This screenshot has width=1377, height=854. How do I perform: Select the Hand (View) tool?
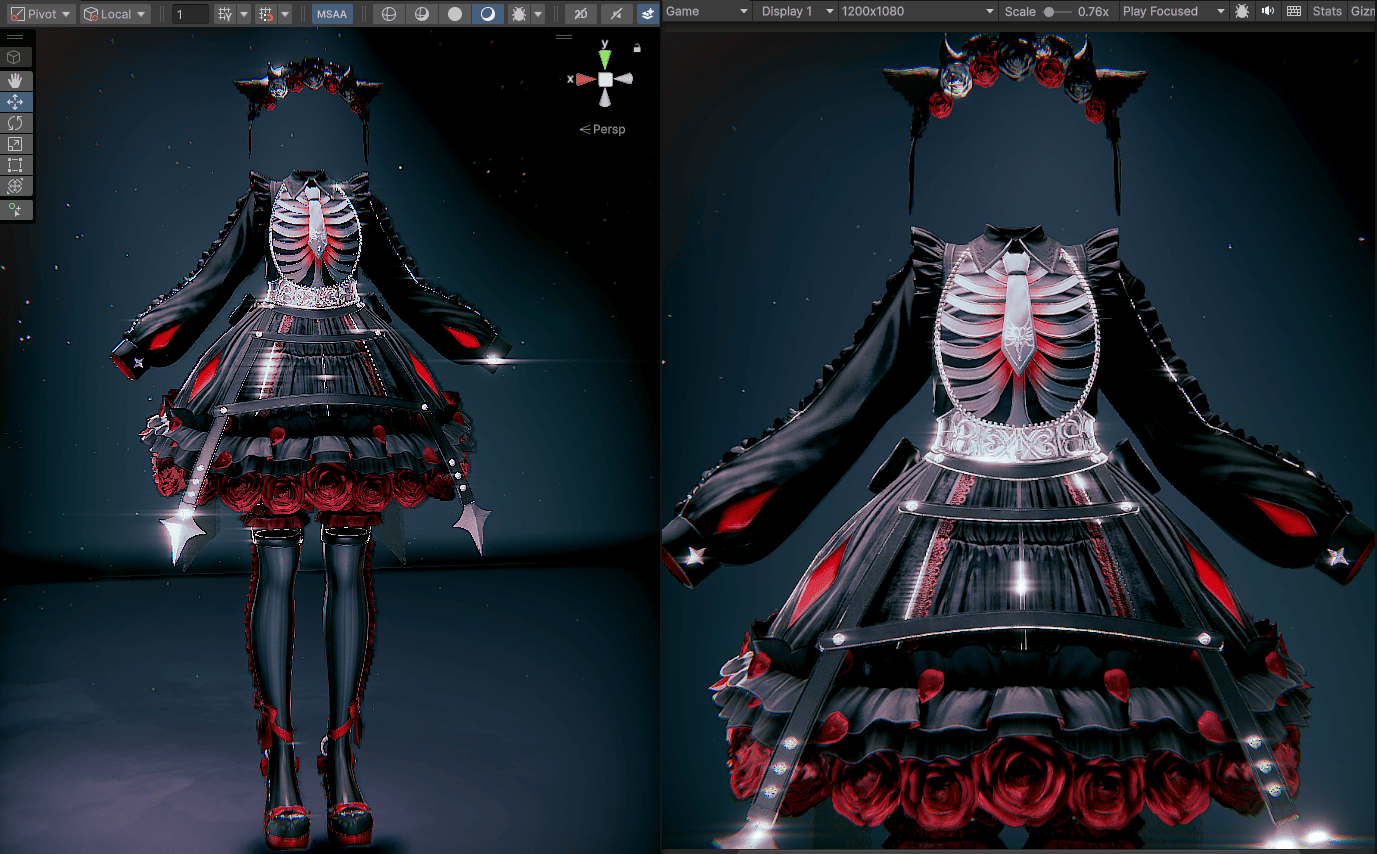pyautogui.click(x=16, y=80)
